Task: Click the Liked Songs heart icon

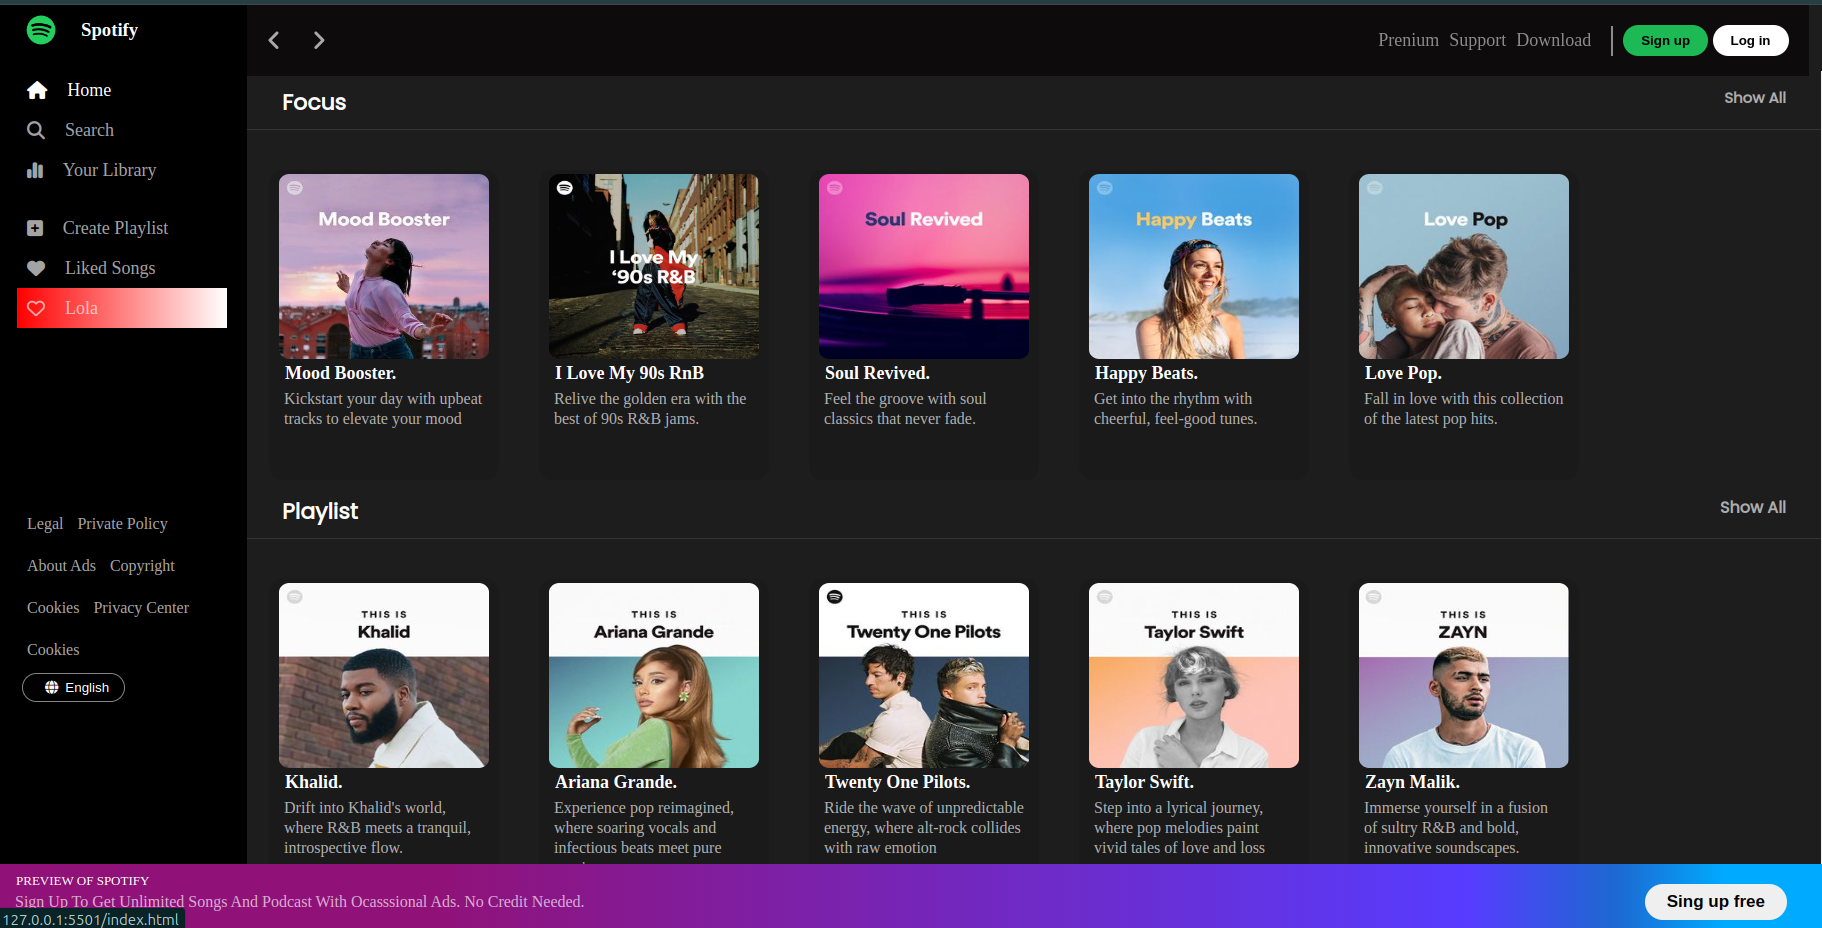Action: 36,268
